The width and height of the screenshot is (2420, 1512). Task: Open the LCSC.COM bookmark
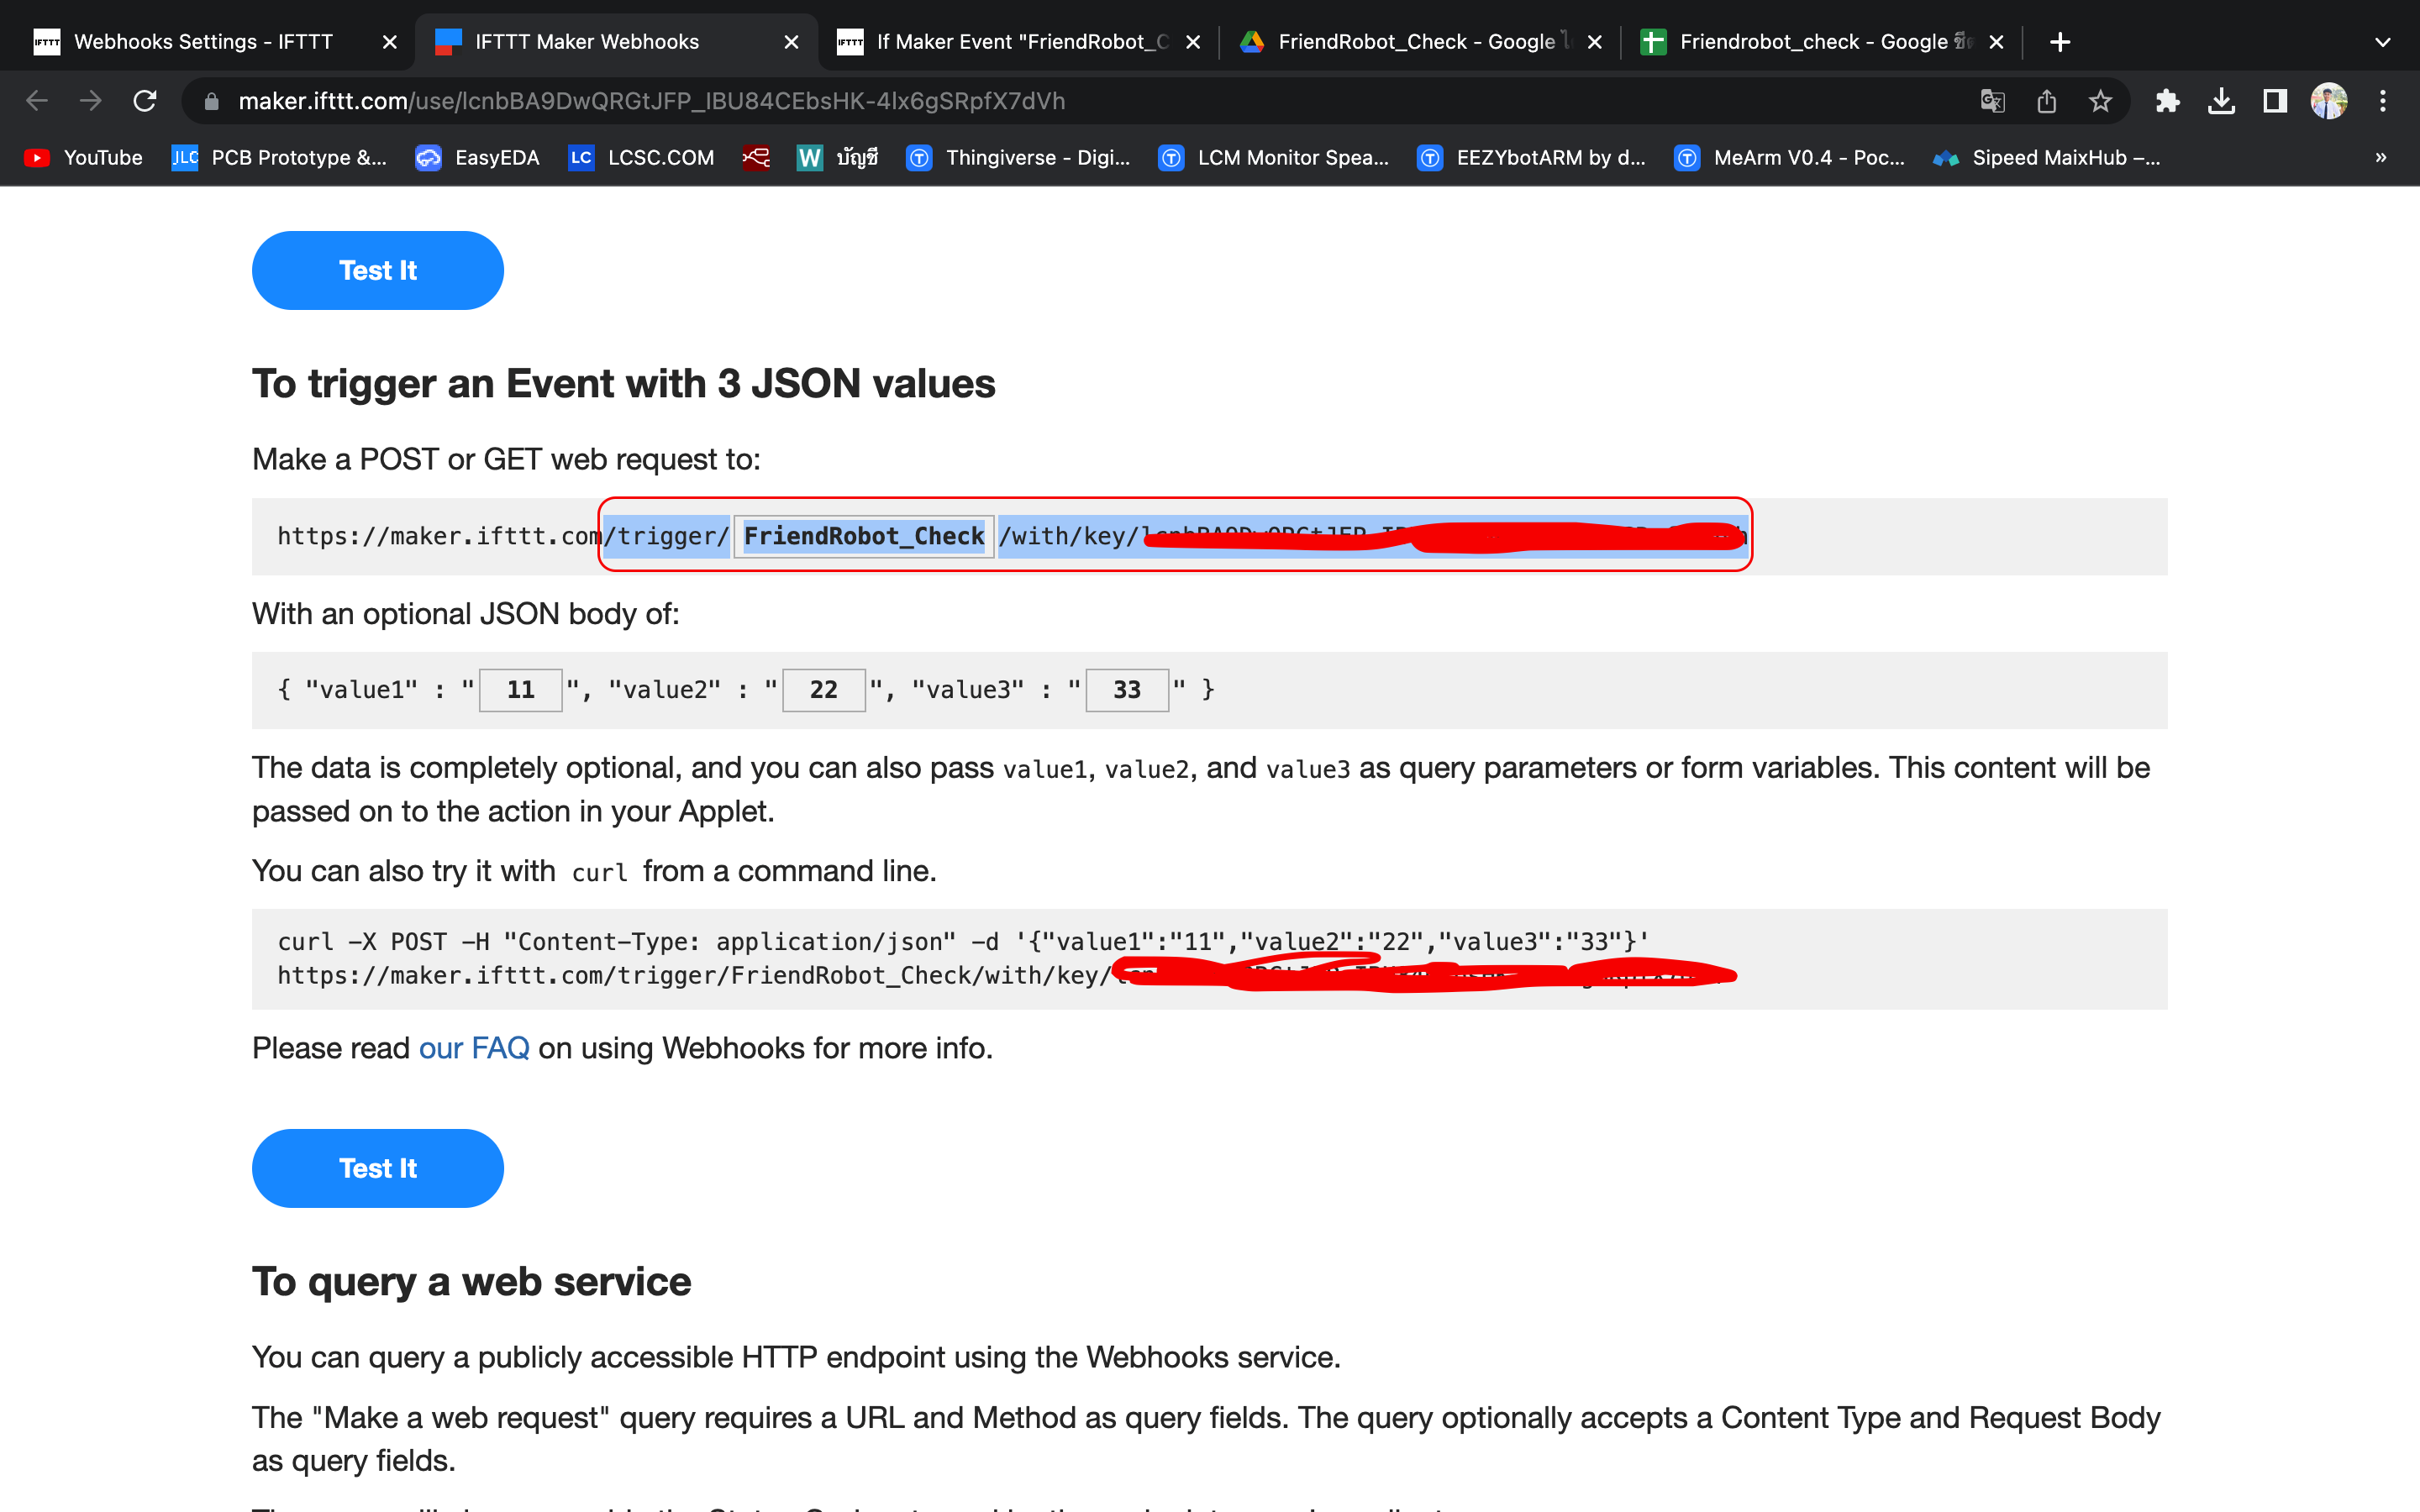pos(640,157)
